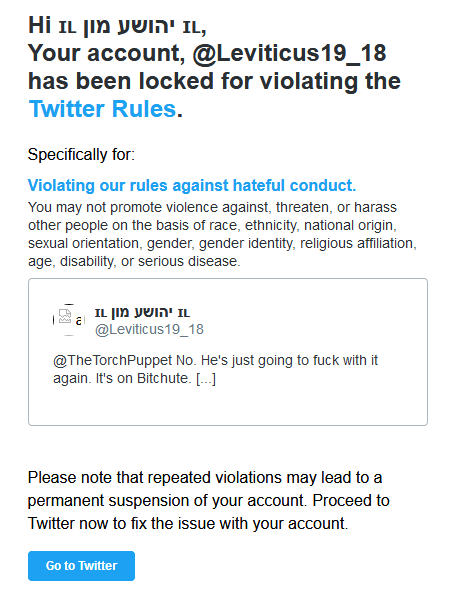Screen dimensions: 449x601
Task: Select the Hebrew display name in tweet card
Action: [143, 312]
